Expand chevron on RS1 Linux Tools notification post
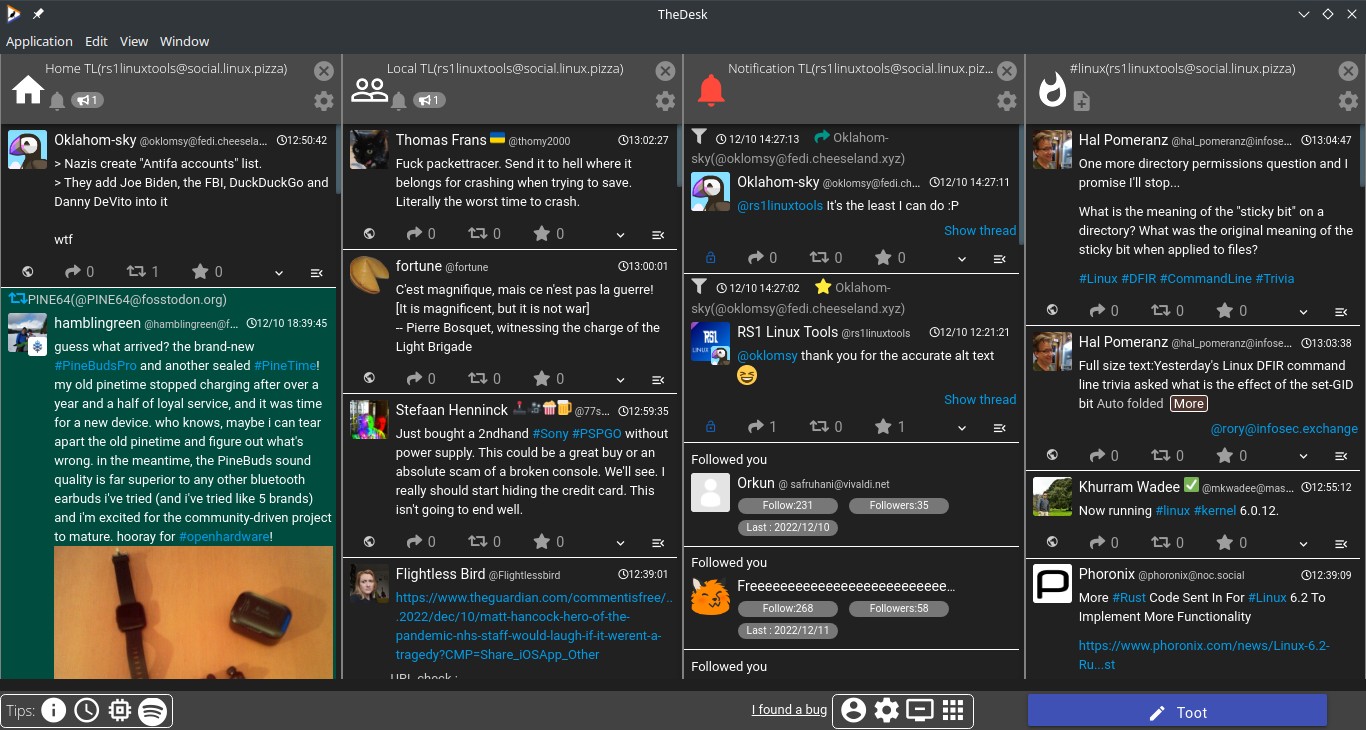 click(x=962, y=427)
